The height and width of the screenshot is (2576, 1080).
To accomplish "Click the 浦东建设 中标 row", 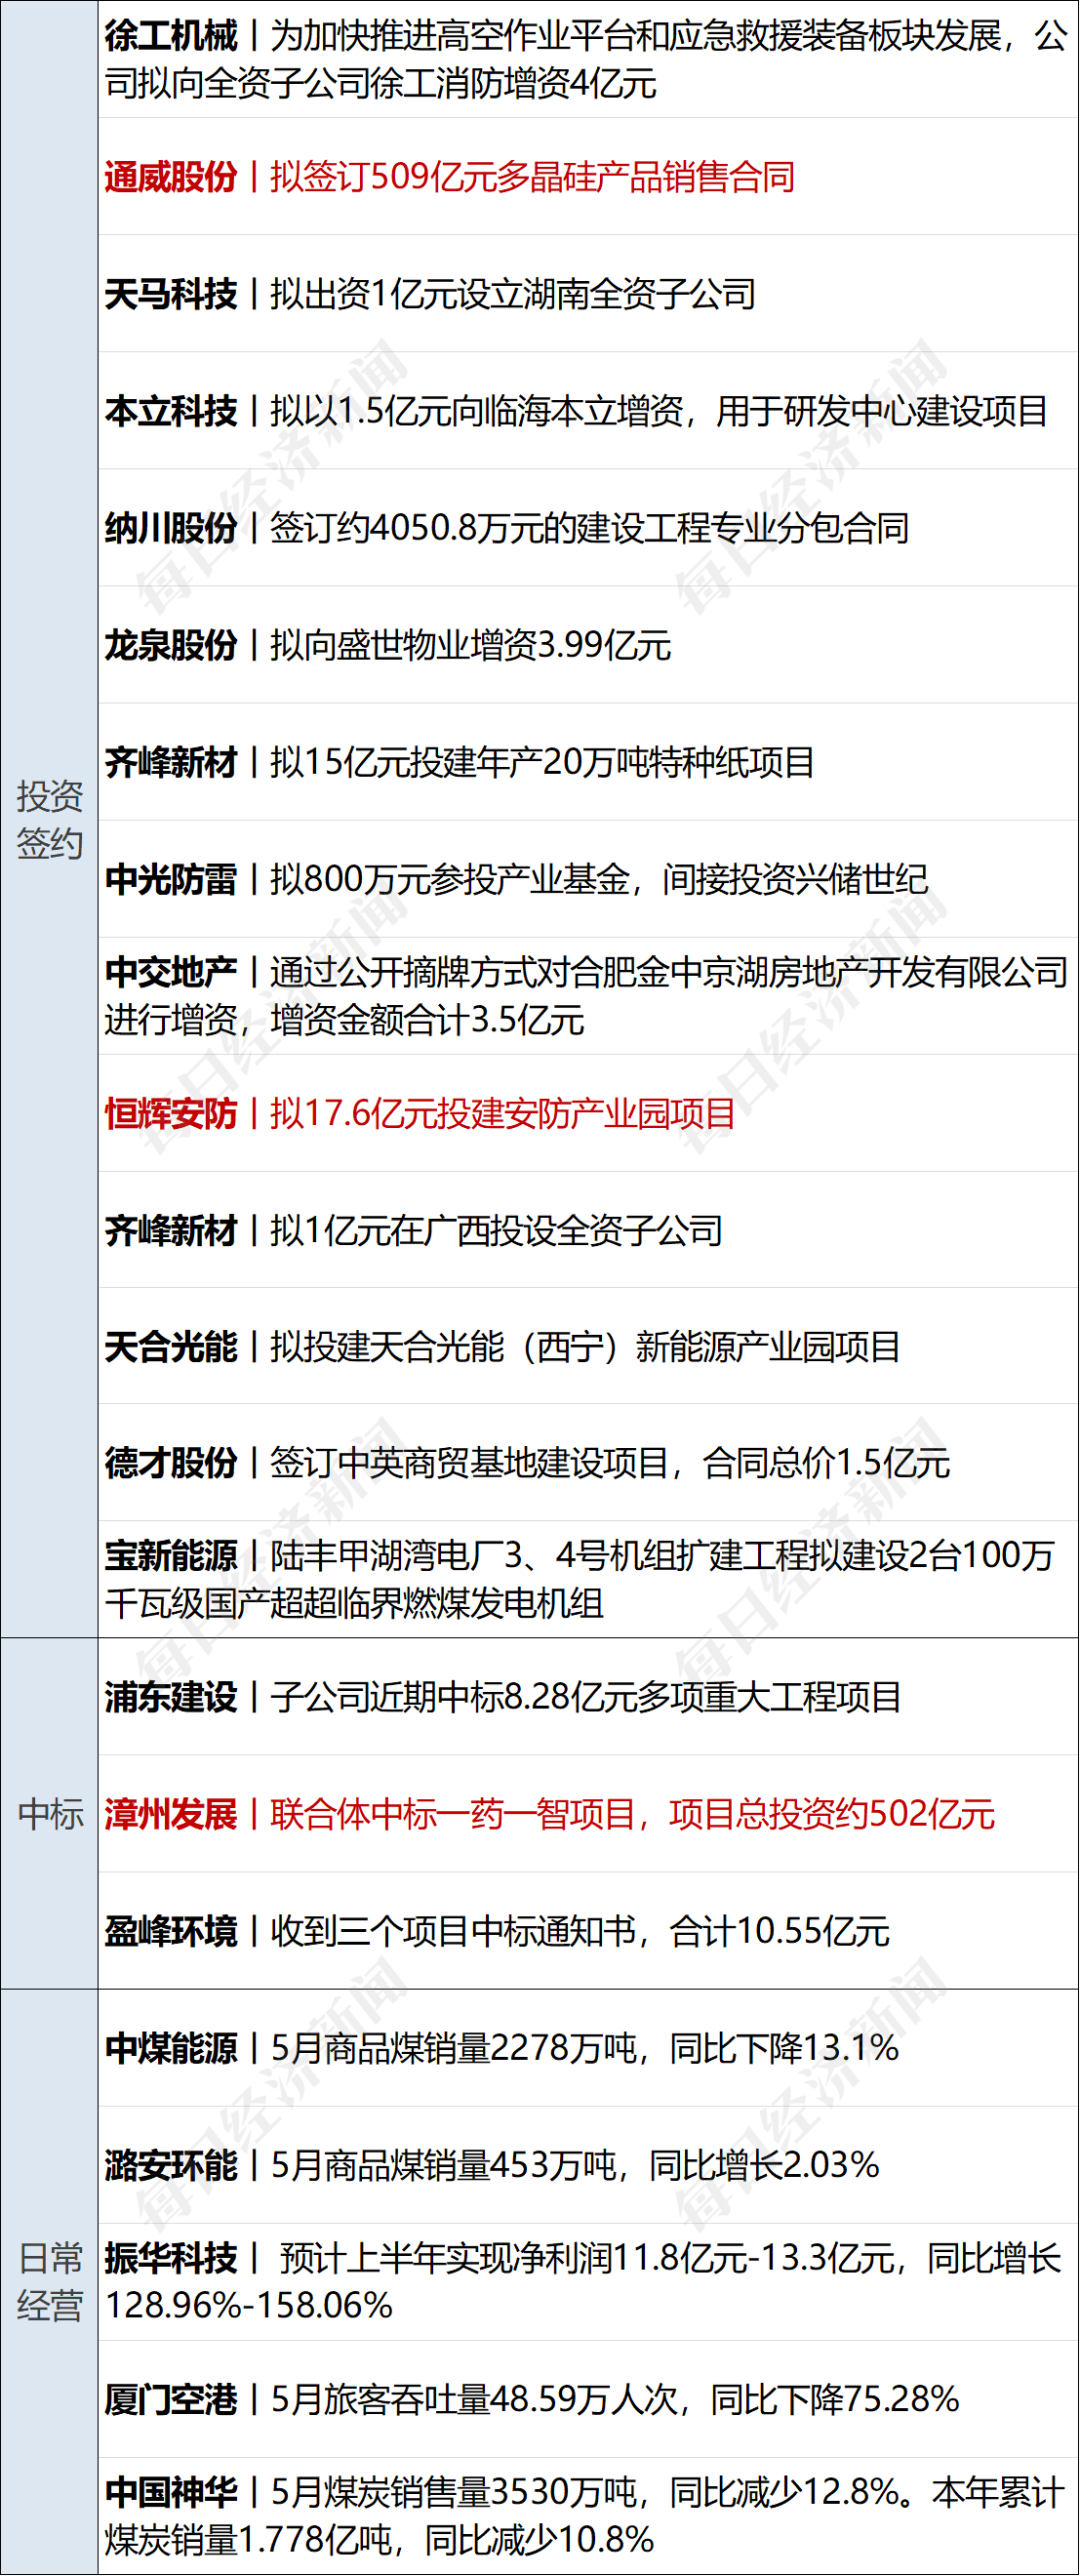I will (502, 1698).
